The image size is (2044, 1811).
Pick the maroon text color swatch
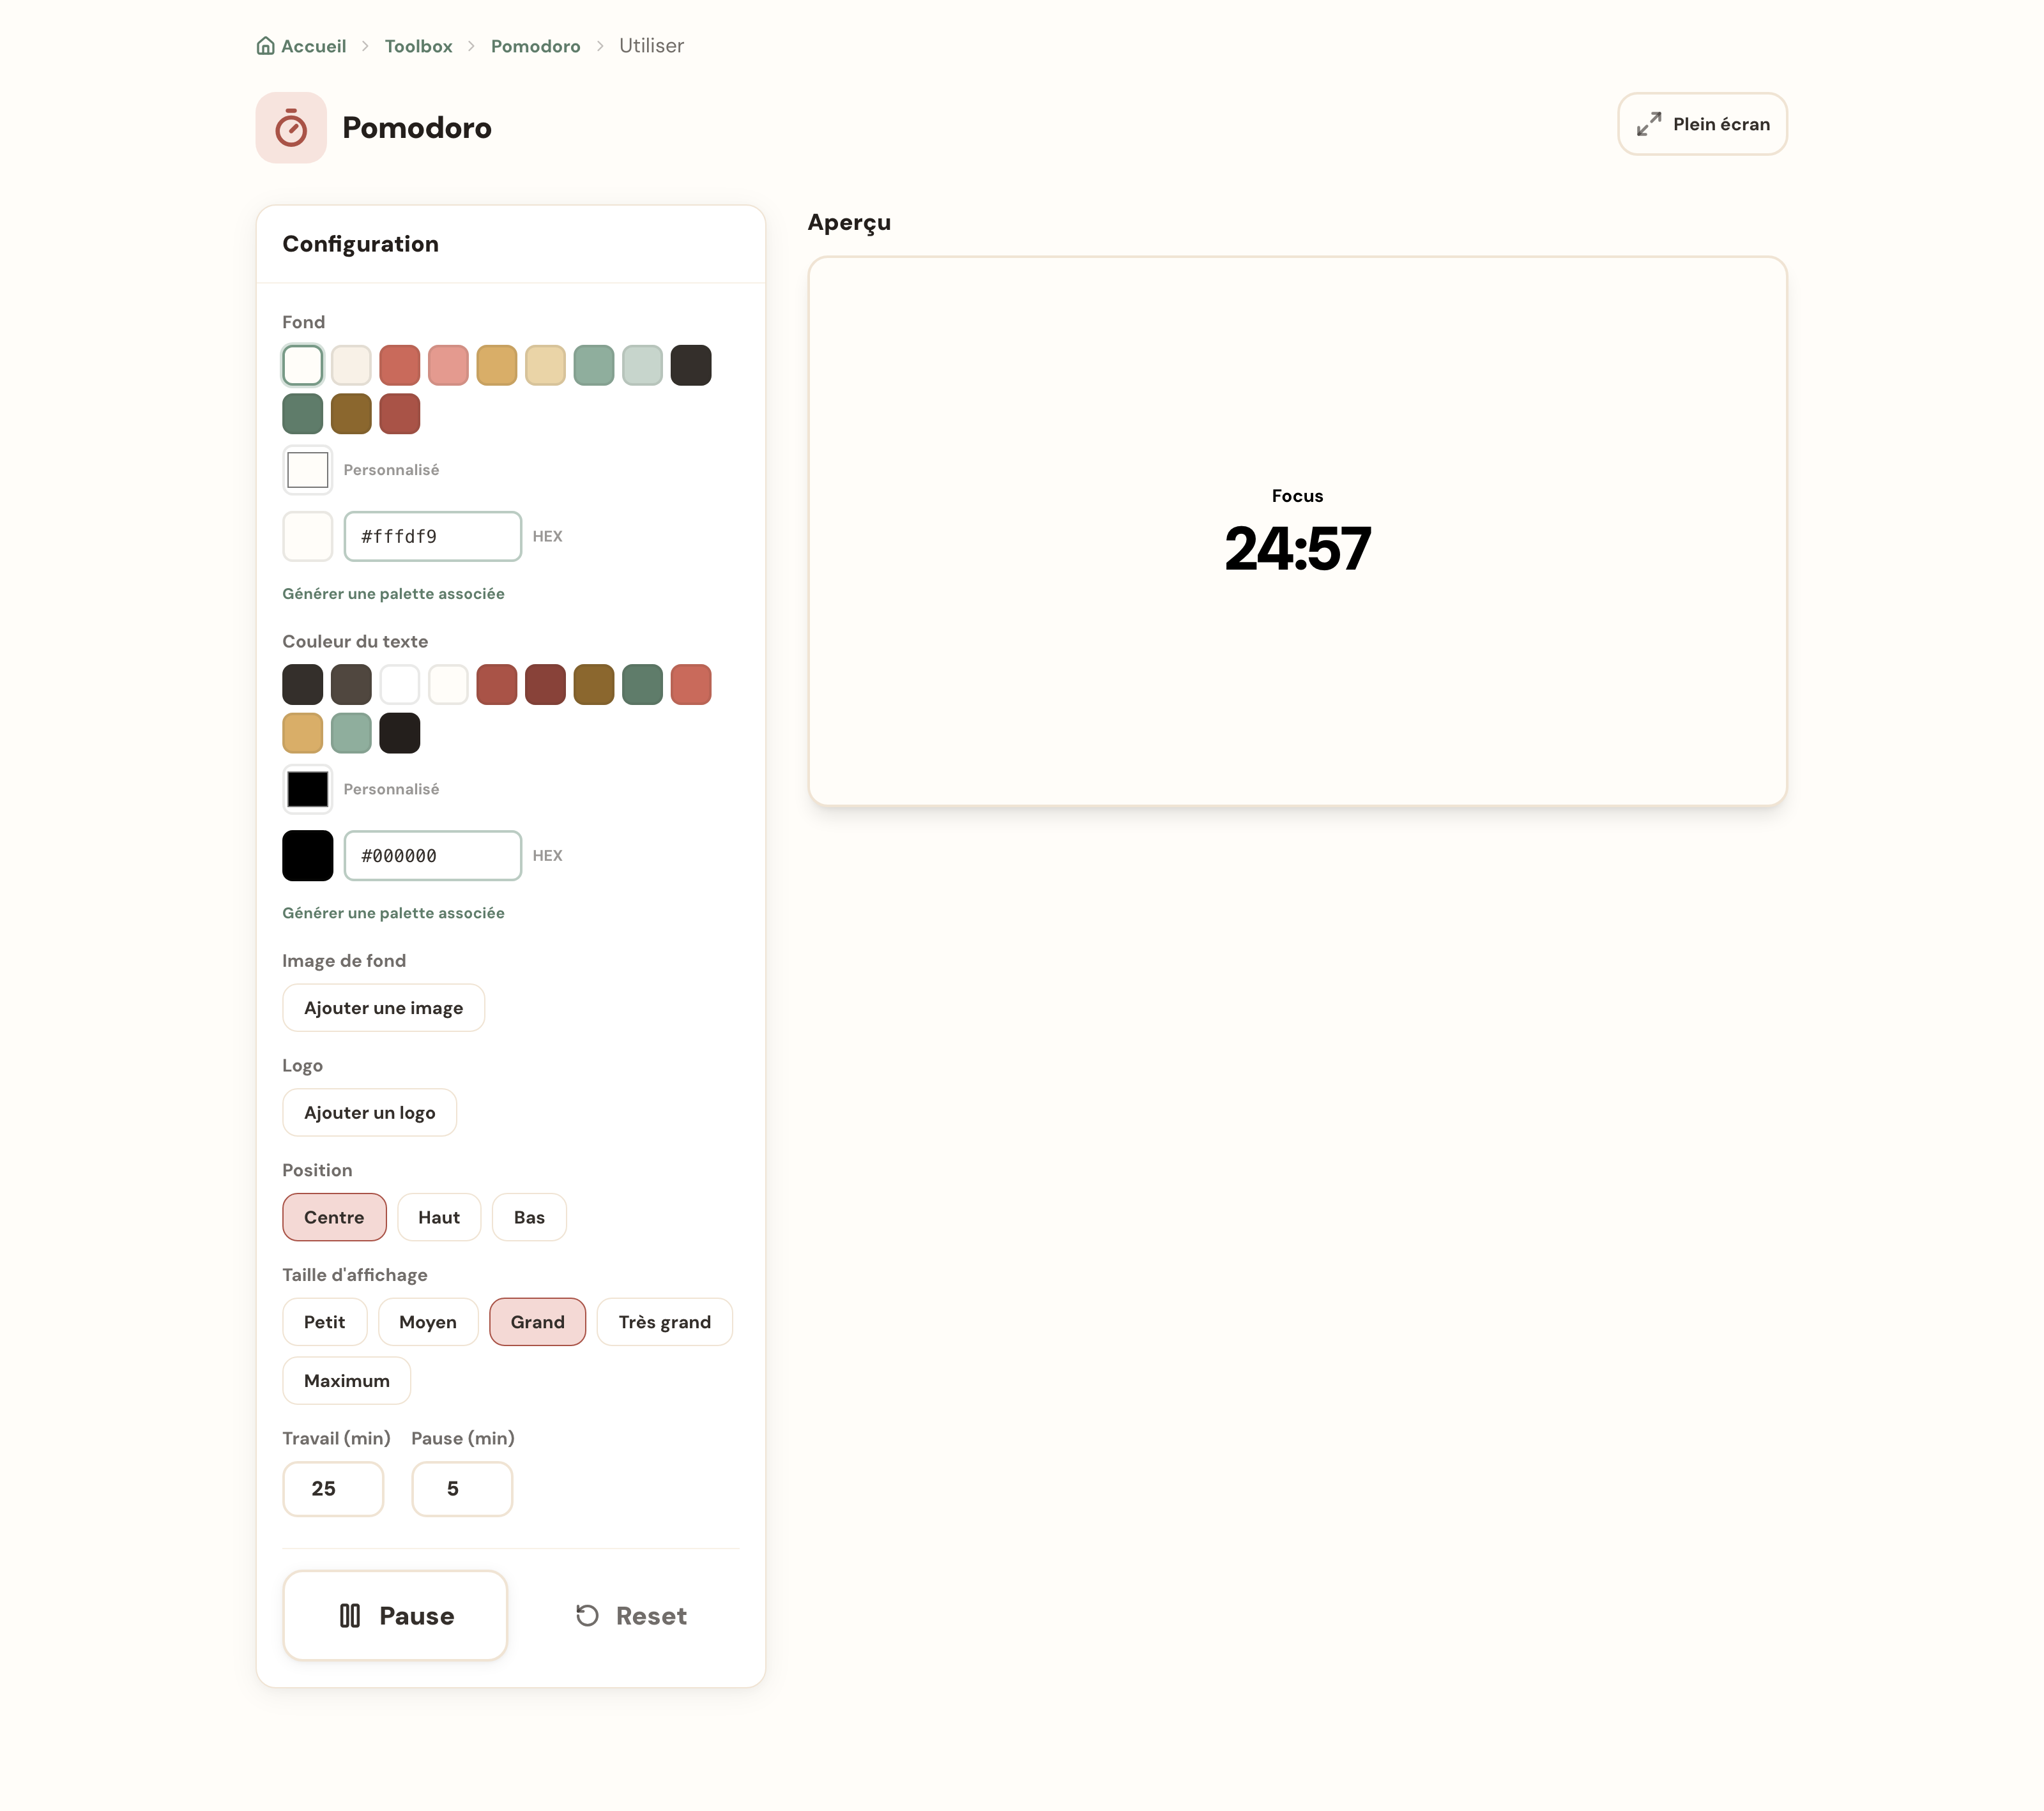point(545,685)
